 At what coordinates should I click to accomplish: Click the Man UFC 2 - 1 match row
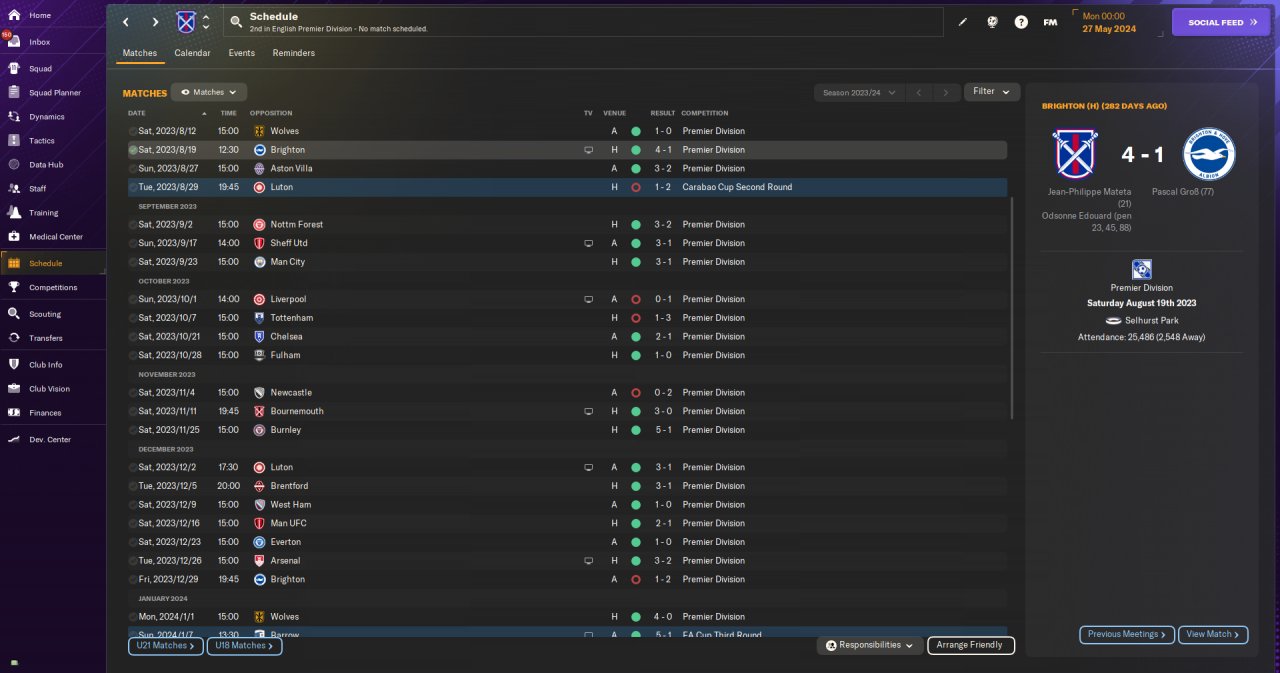point(567,523)
